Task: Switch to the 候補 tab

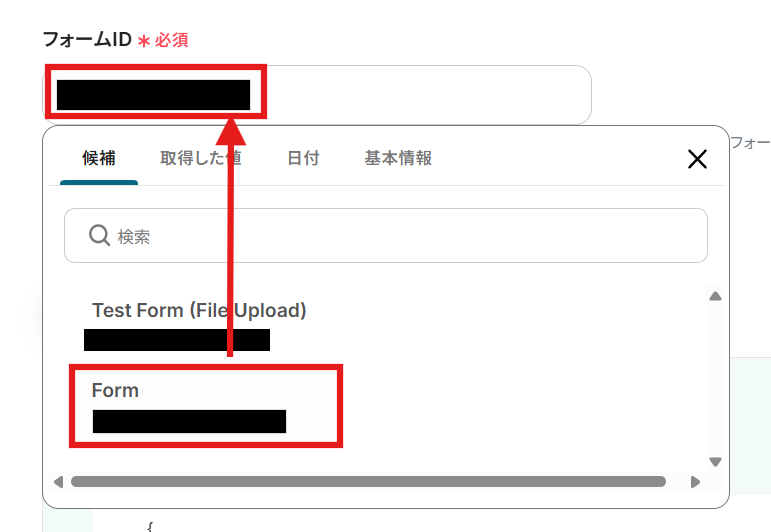Action: [99, 158]
